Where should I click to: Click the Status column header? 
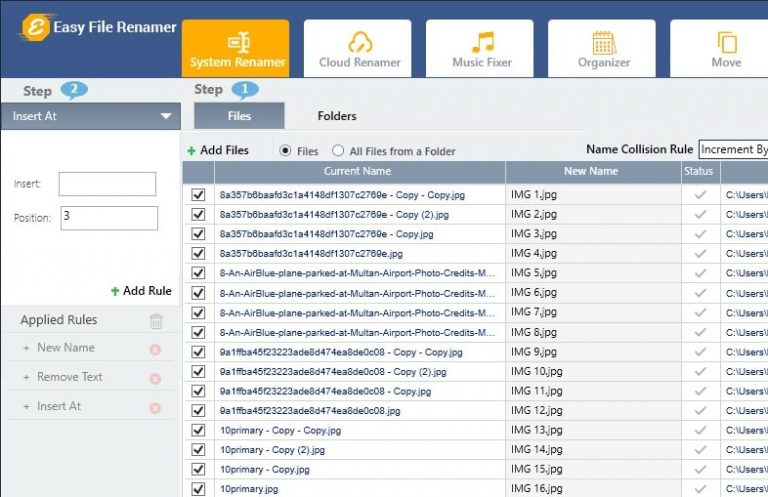[700, 171]
